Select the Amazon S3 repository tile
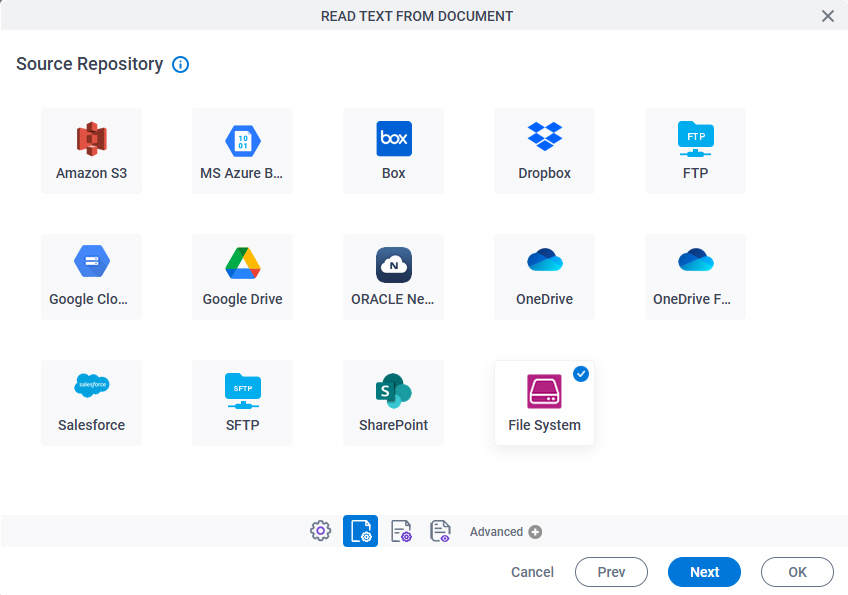848x595 pixels. coord(91,151)
